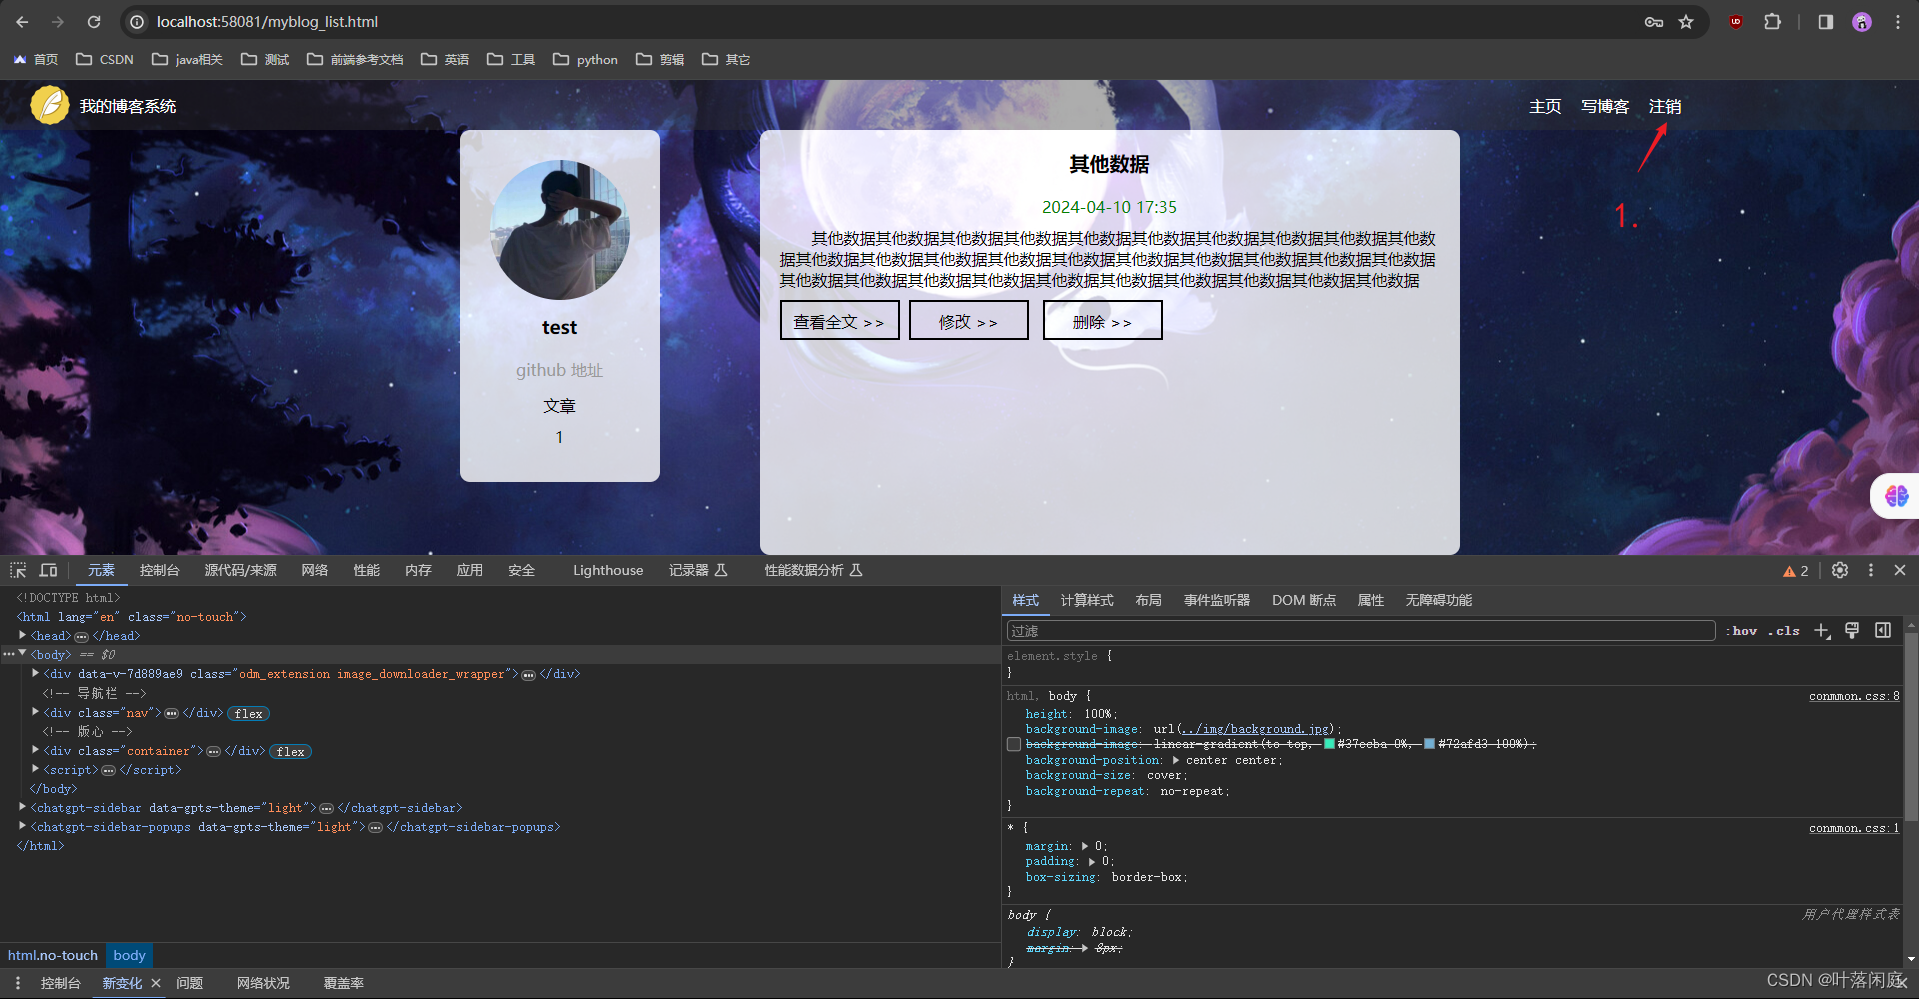Expand the background-position shorthand triangle
Viewport: 1919px width, 999px height.
1176,760
